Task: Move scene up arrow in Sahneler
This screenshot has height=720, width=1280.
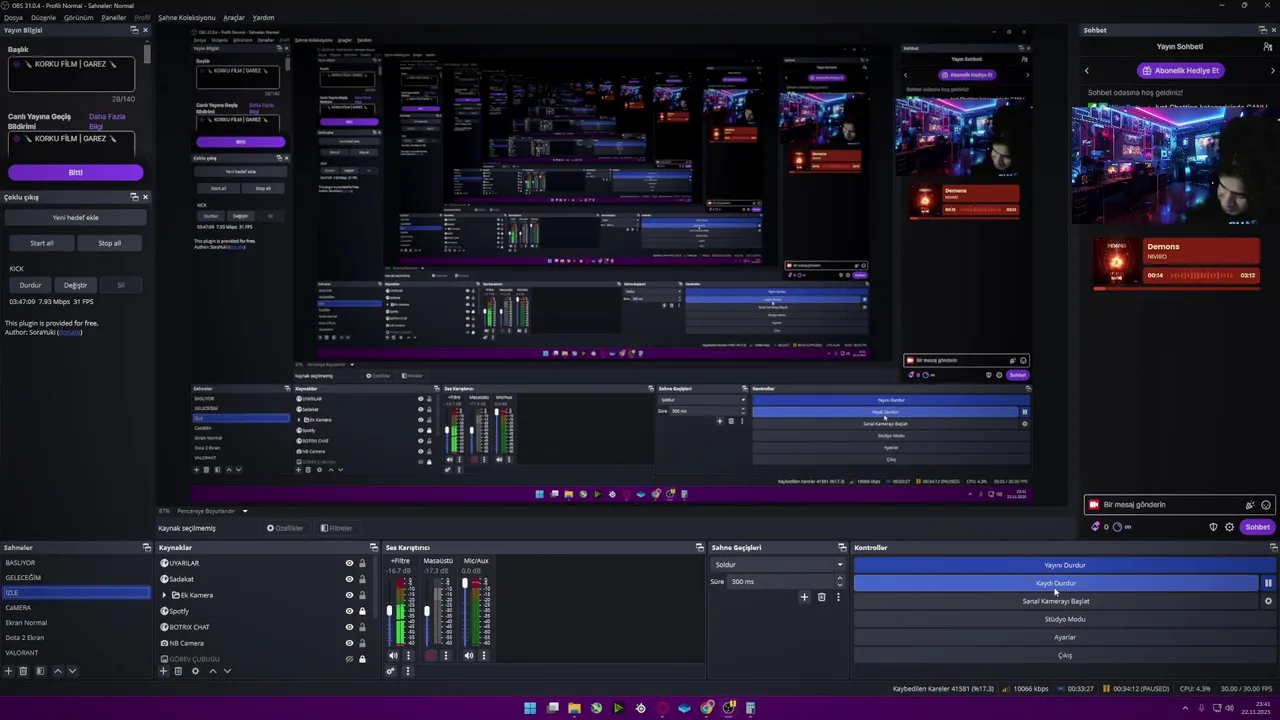Action: [x=57, y=671]
